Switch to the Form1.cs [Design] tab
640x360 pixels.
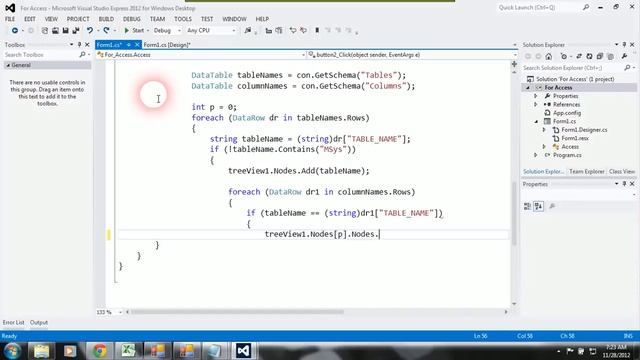coord(167,45)
